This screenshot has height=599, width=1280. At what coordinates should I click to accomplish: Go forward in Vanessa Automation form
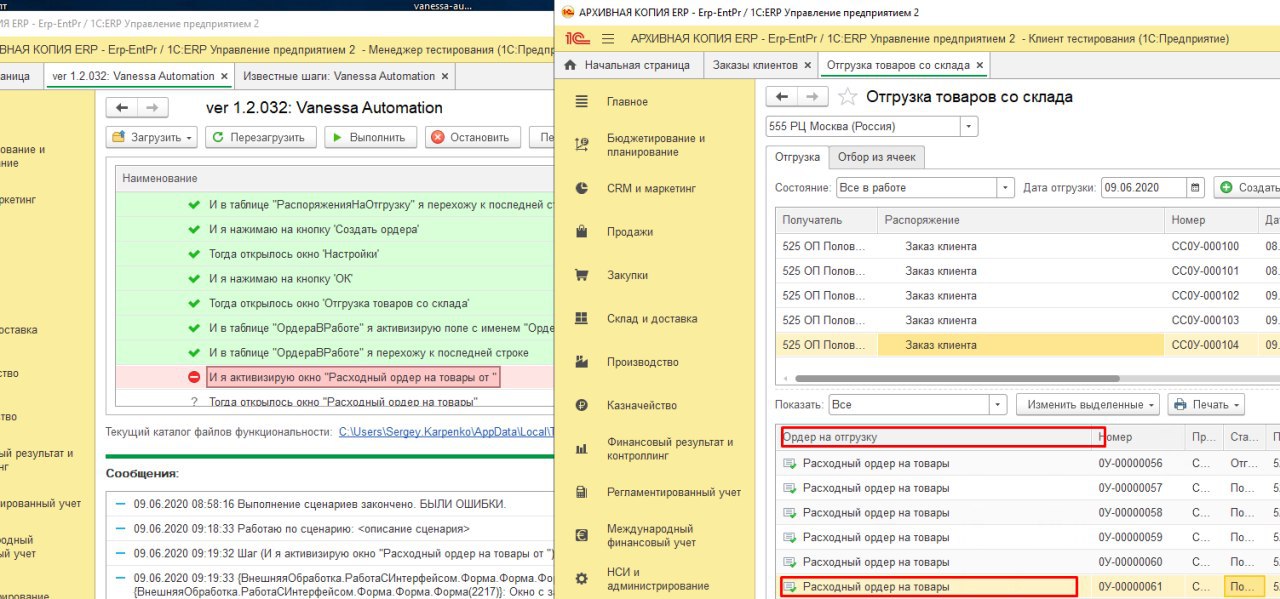coord(153,107)
